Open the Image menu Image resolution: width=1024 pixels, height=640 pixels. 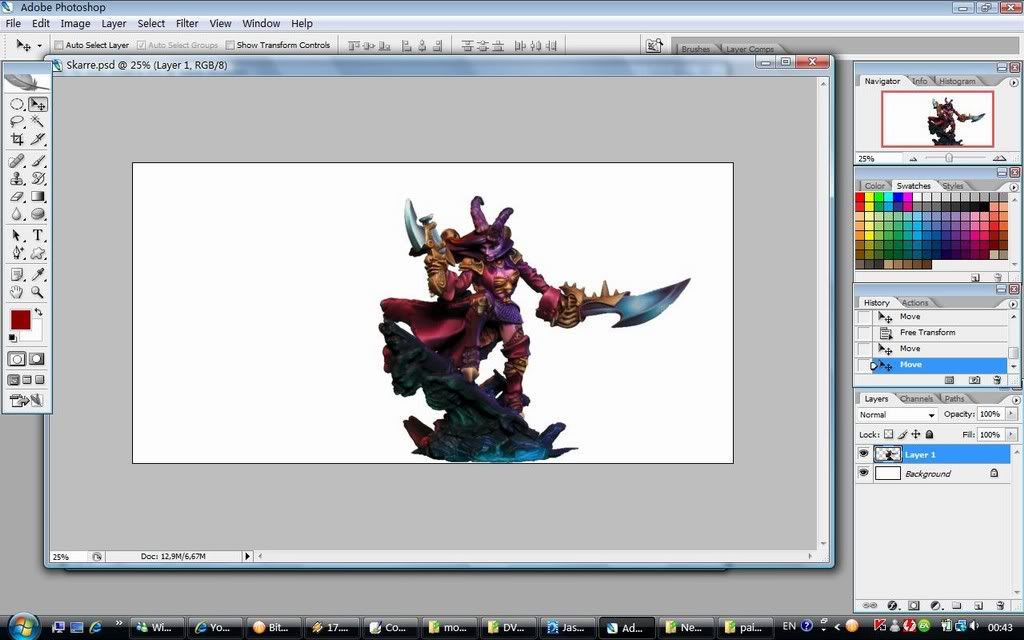(75, 23)
